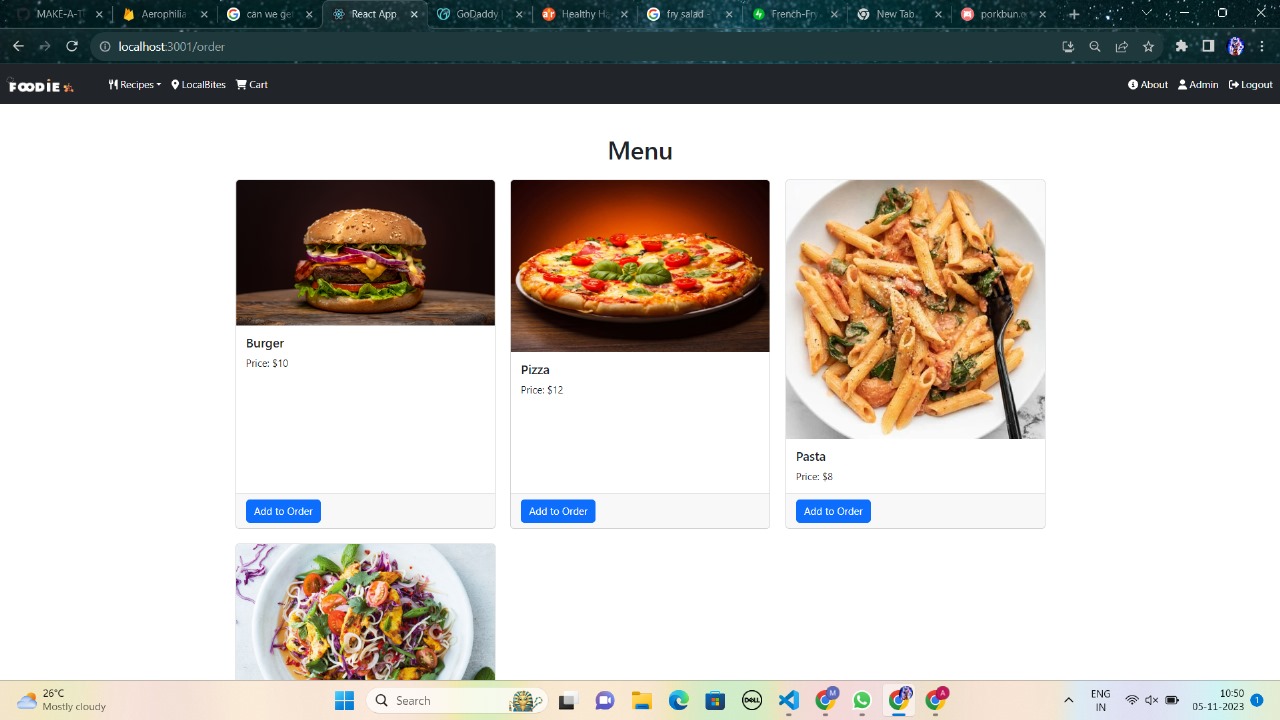Log out using the Logout link

click(1251, 85)
